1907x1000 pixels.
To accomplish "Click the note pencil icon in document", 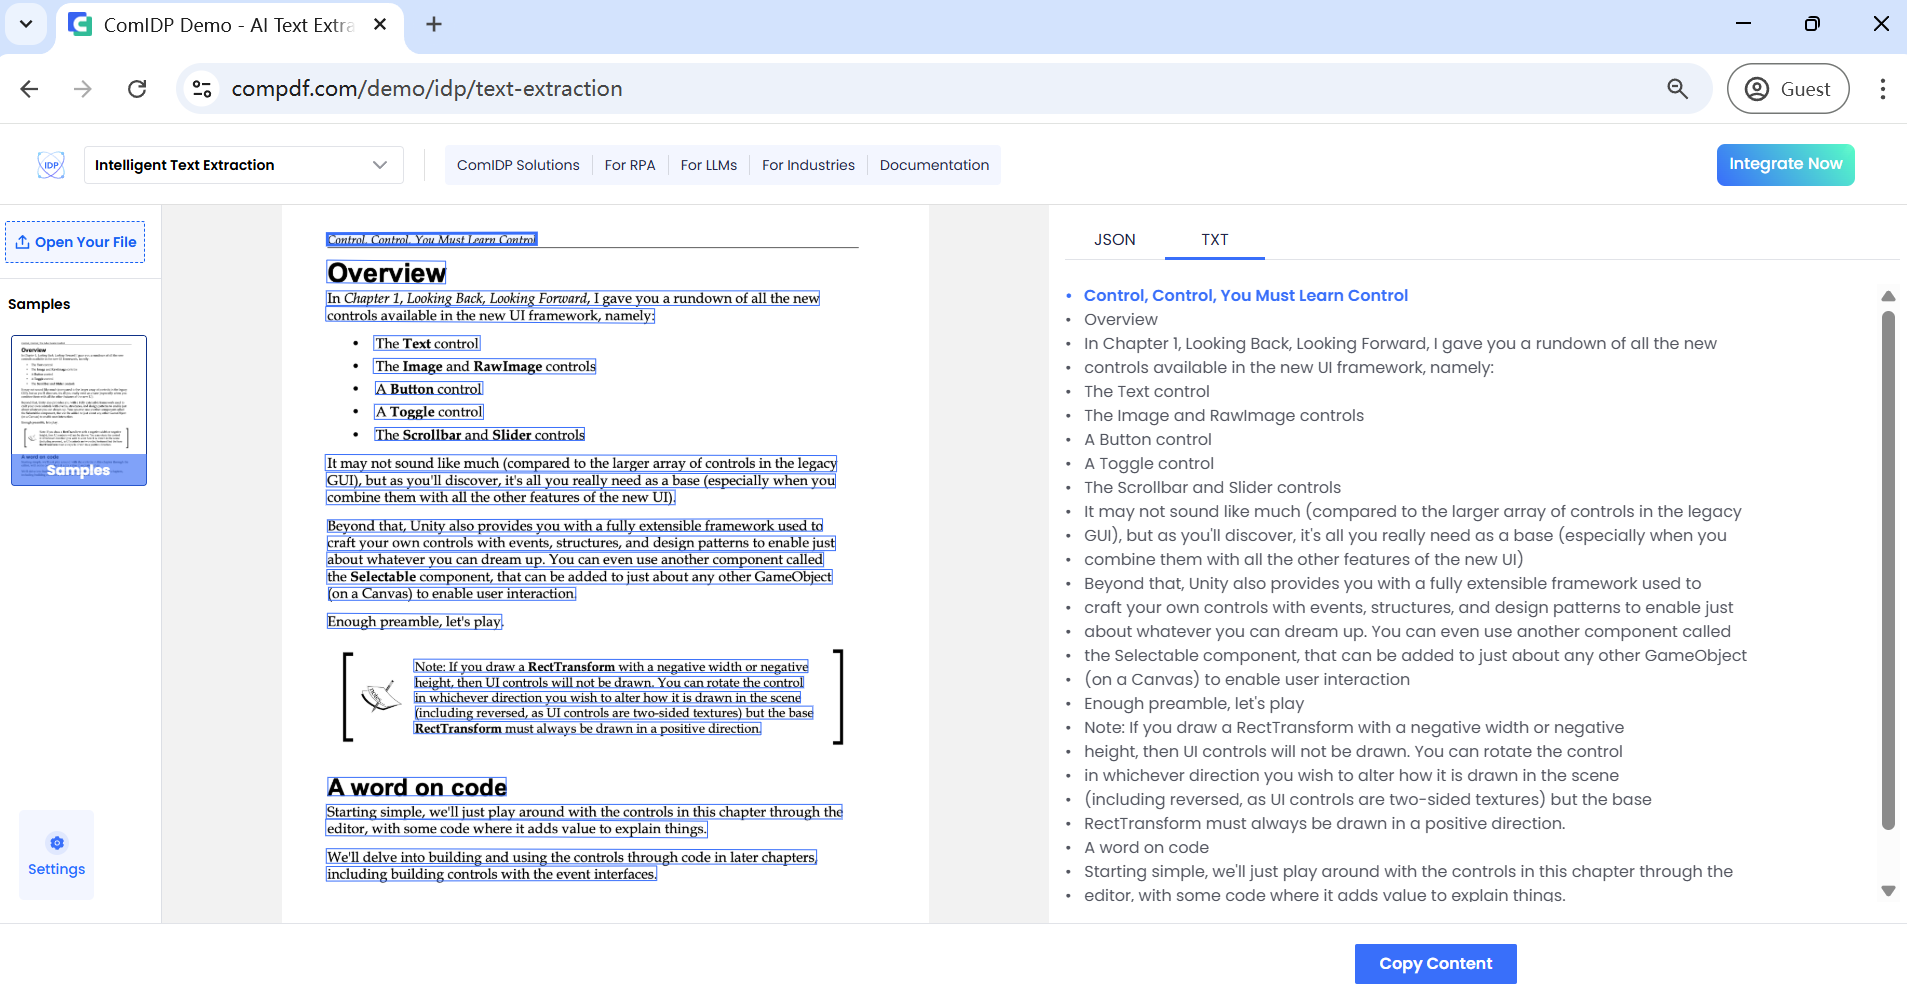I will point(381,695).
